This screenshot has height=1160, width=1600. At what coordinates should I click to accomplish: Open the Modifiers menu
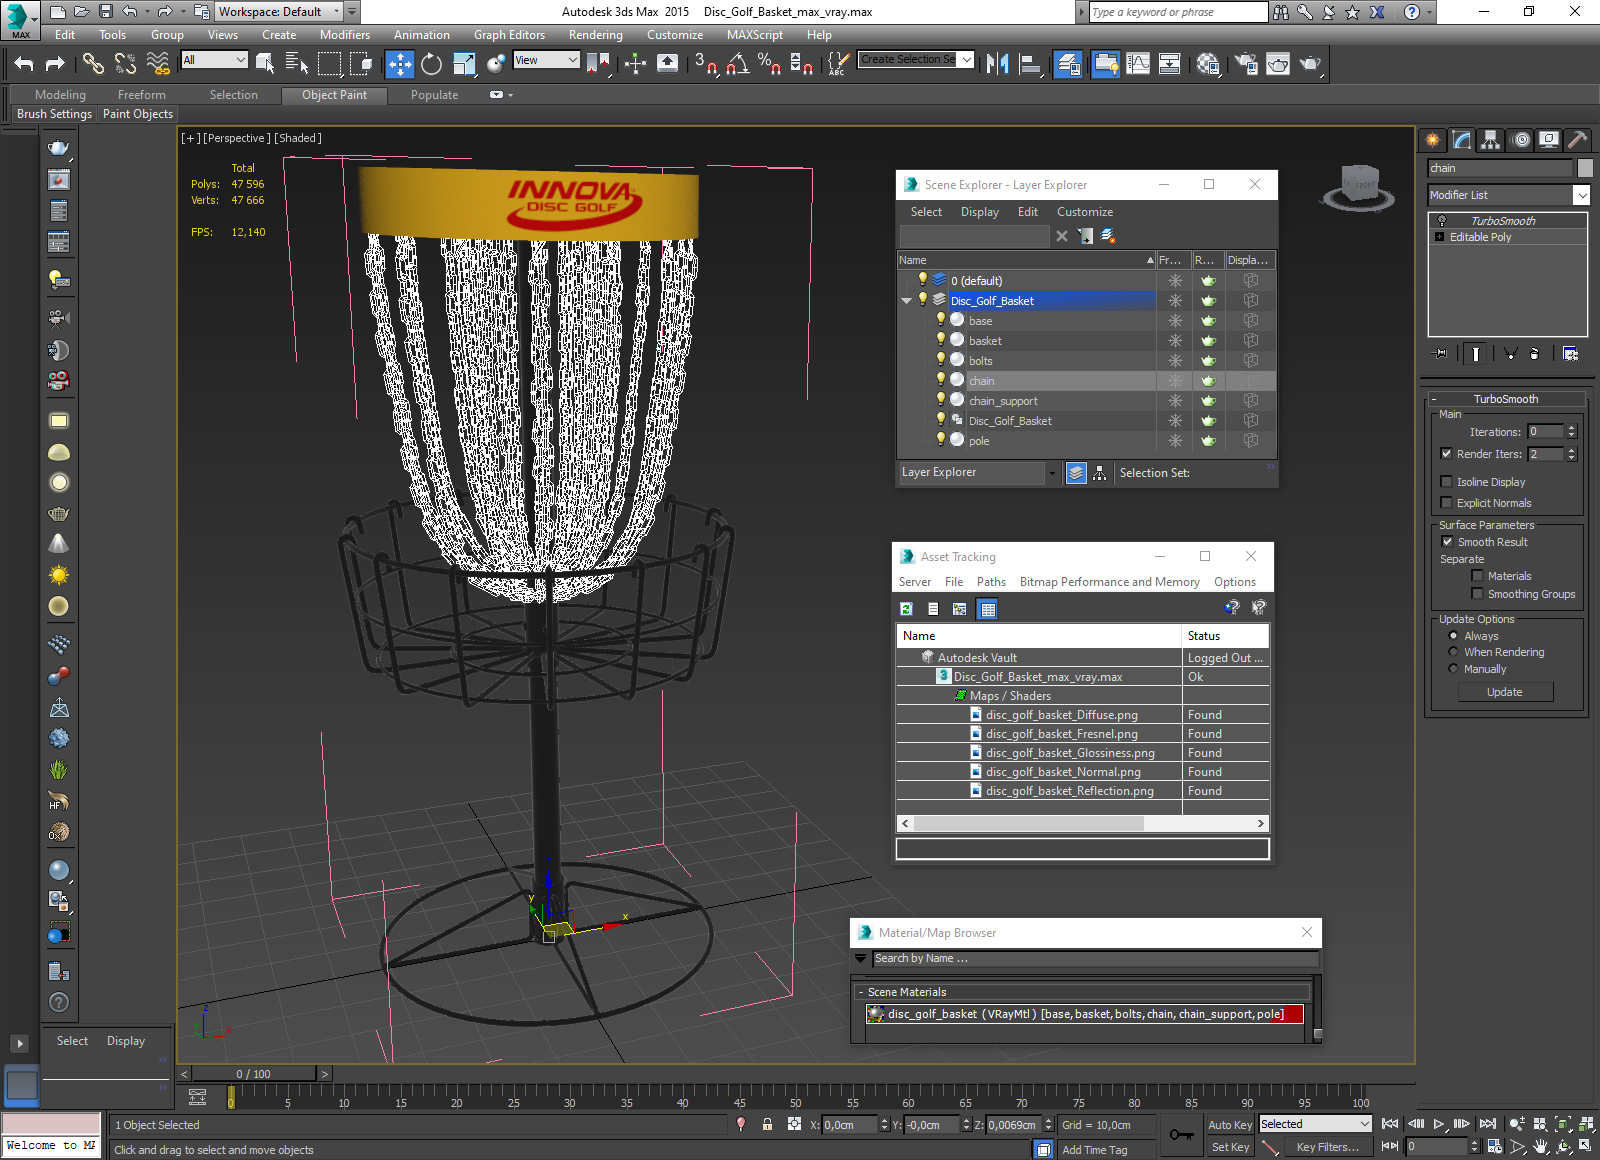tap(345, 35)
